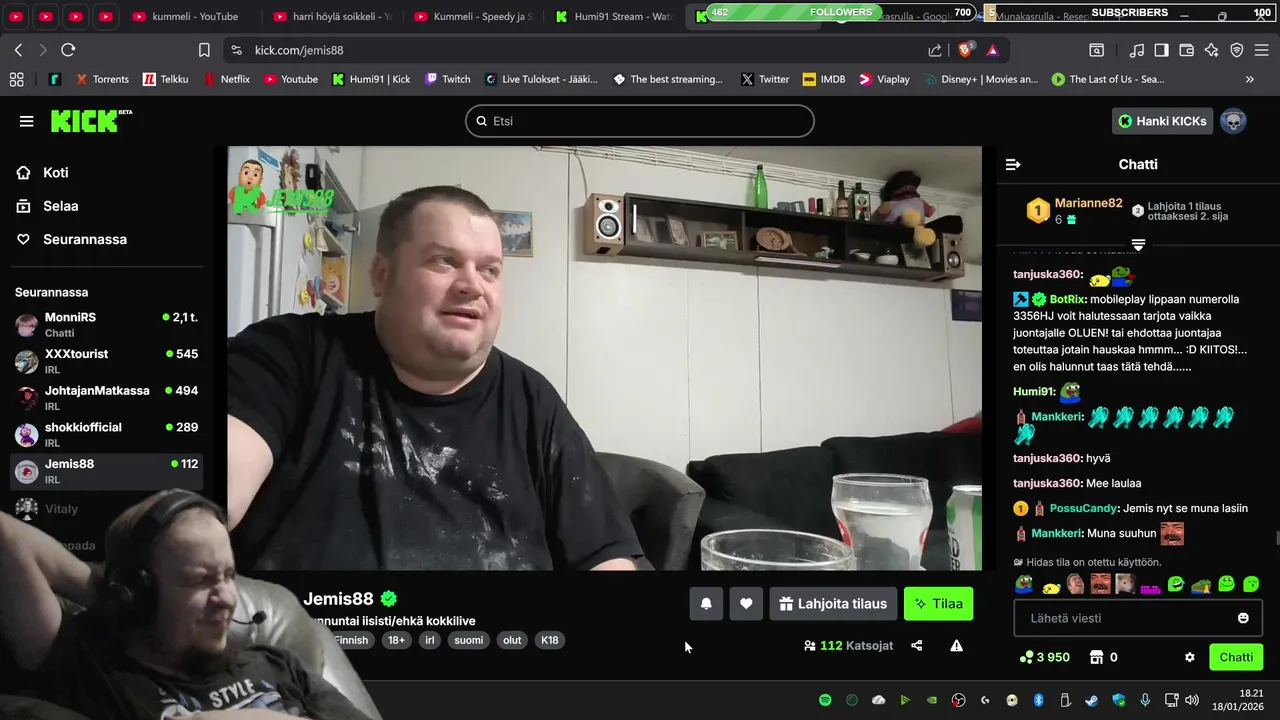Reload the page
Screen dimensions: 1280x720
click(x=68, y=50)
